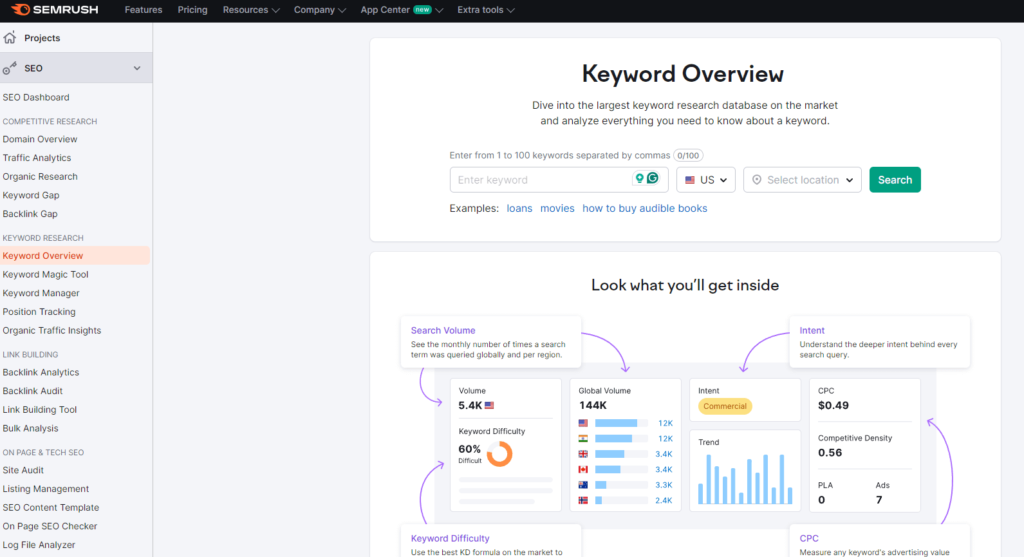Open Bulk Analysis

pos(30,428)
